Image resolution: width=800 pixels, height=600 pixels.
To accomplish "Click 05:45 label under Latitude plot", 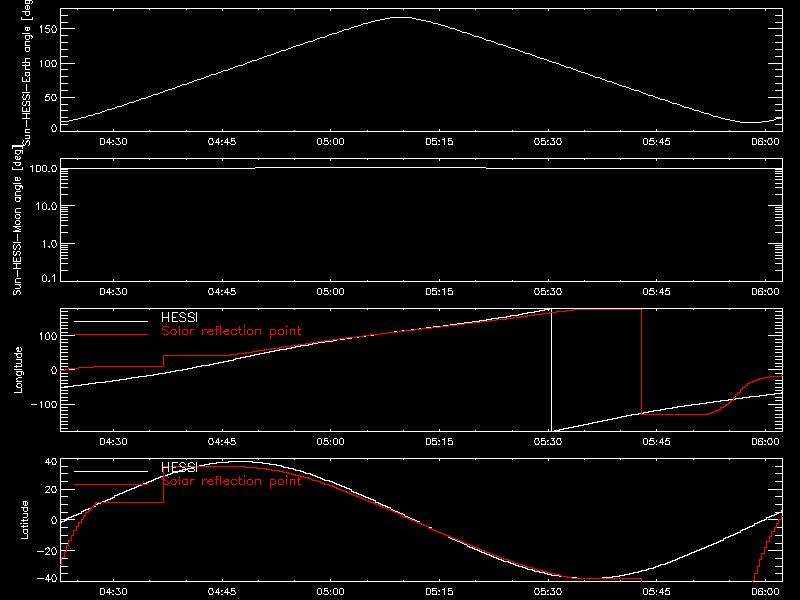I will [x=657, y=592].
